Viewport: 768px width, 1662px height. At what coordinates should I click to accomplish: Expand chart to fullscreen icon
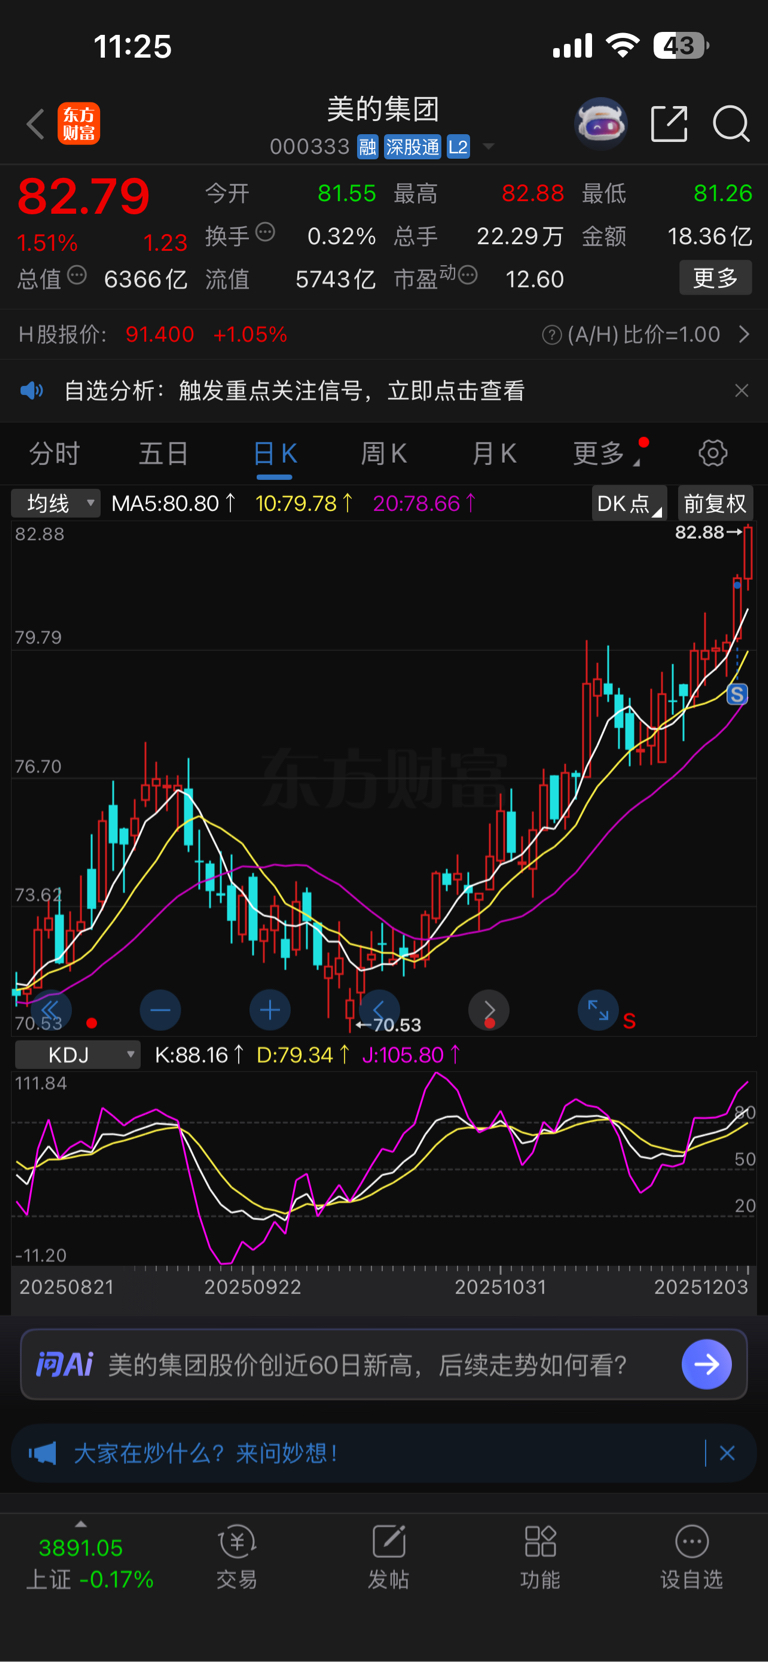(x=598, y=1010)
